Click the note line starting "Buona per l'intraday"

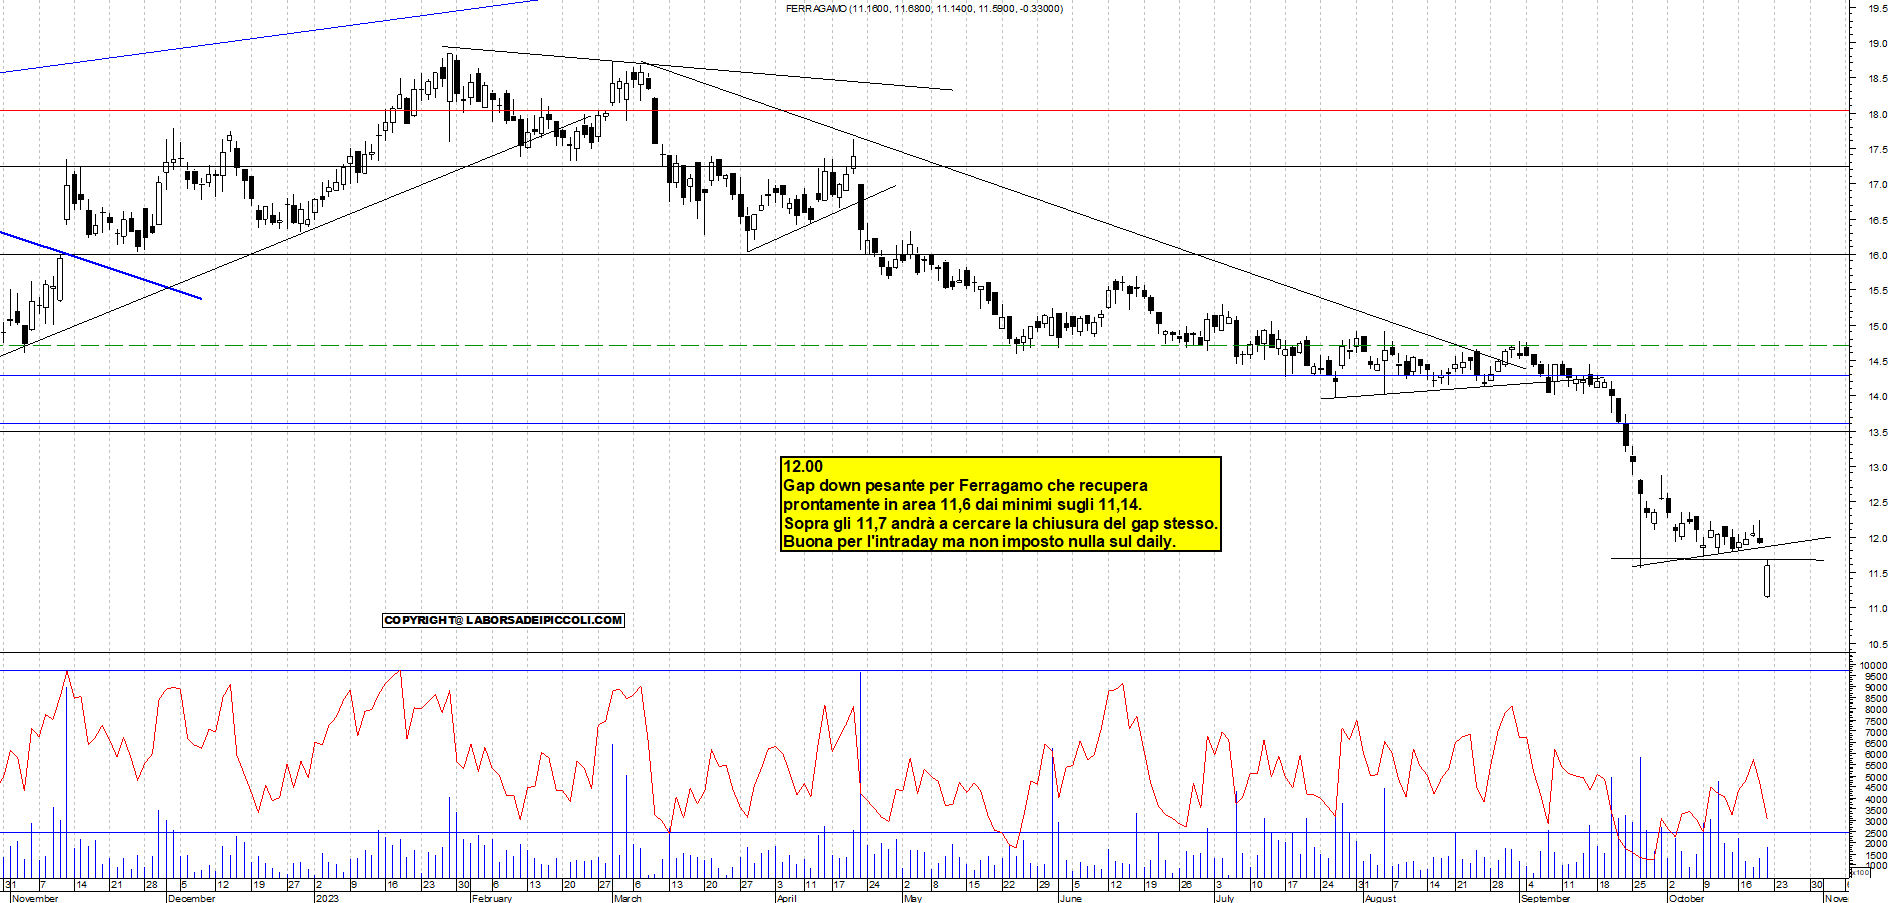(979, 542)
